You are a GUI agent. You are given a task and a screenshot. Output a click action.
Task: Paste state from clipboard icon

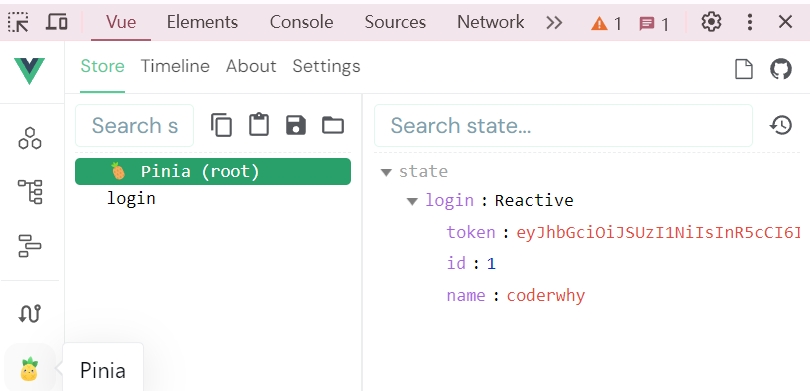pyautogui.click(x=259, y=125)
